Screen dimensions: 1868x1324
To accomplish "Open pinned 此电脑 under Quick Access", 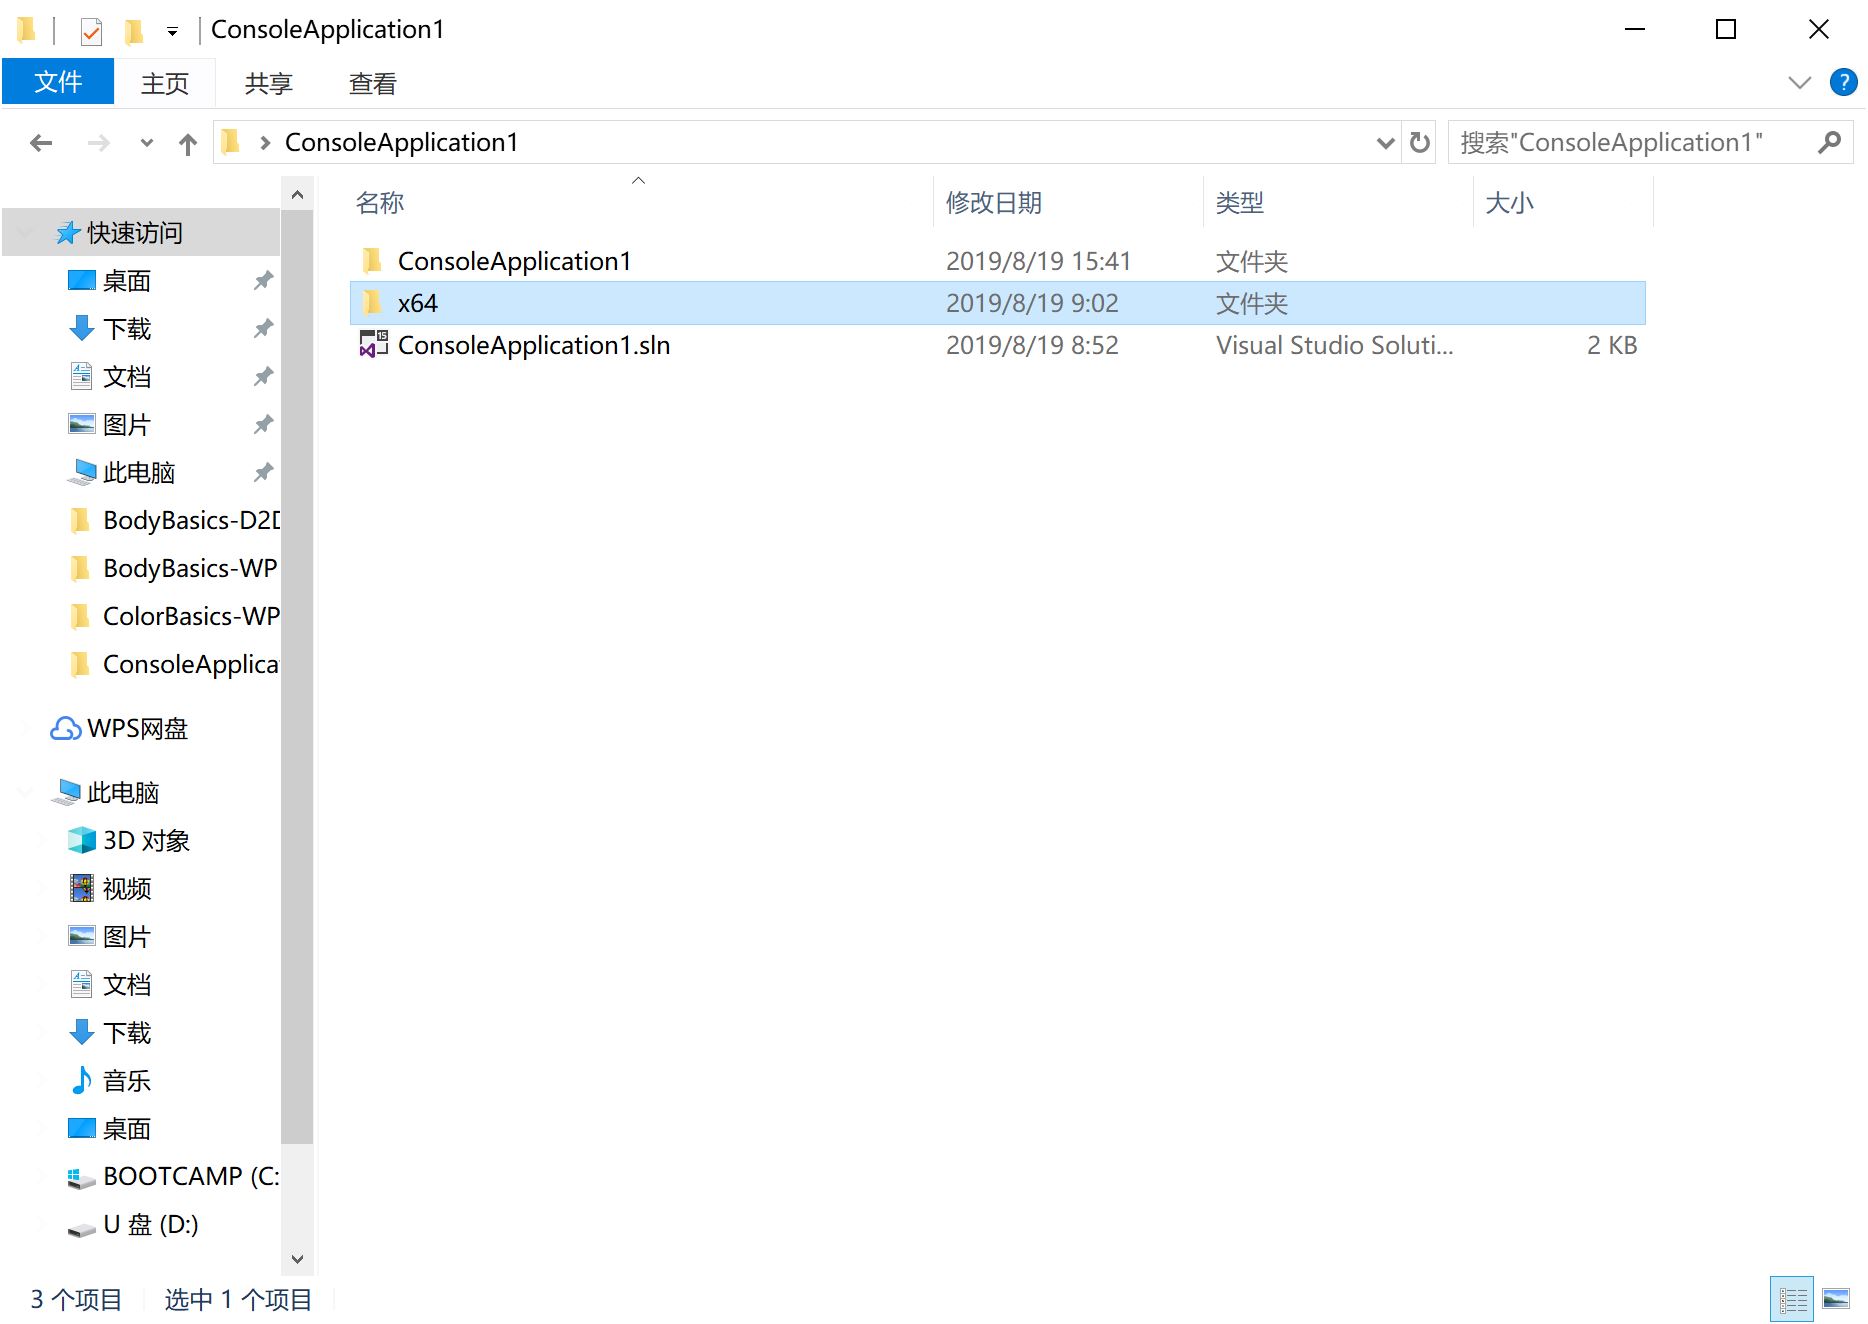I will pos(138,473).
